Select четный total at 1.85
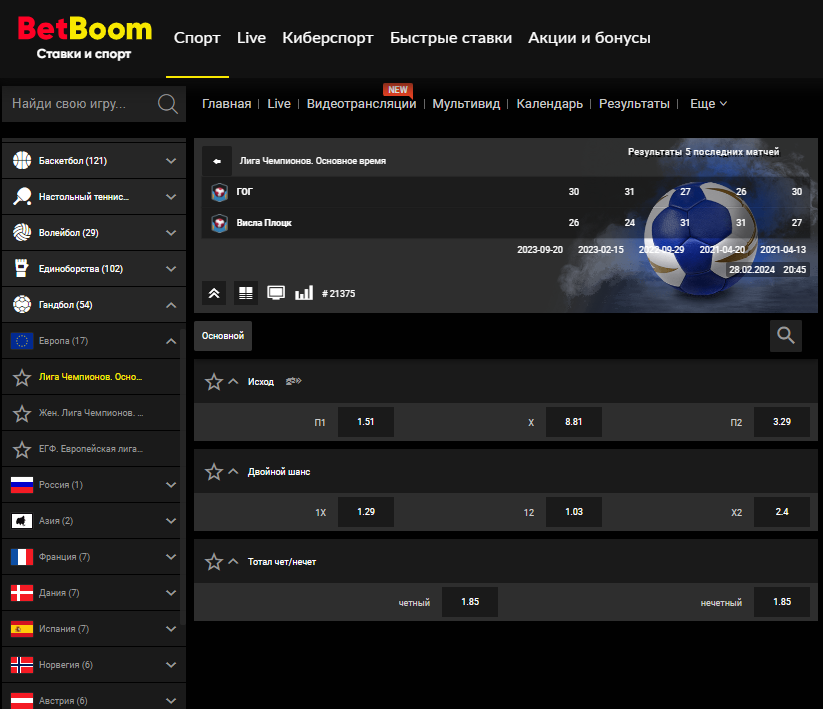Screen dimensions: 823x709 tap(470, 602)
